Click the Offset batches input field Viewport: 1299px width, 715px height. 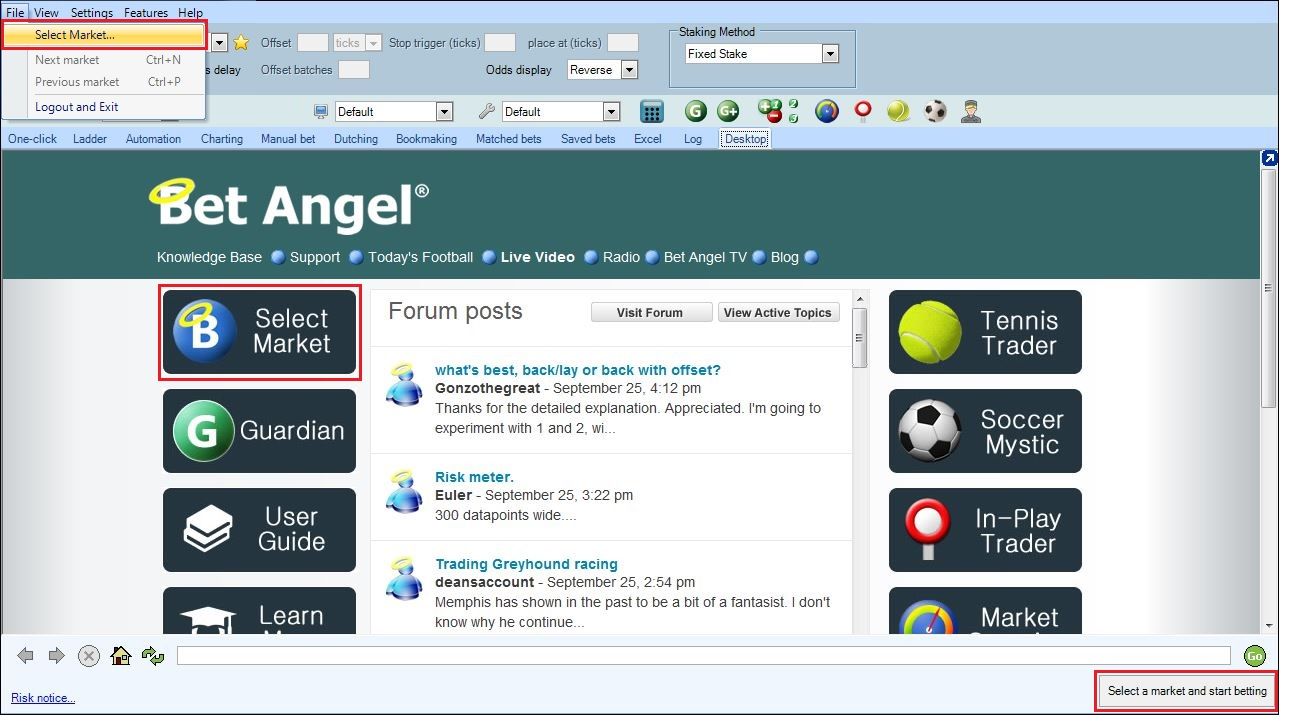pyautogui.click(x=354, y=70)
